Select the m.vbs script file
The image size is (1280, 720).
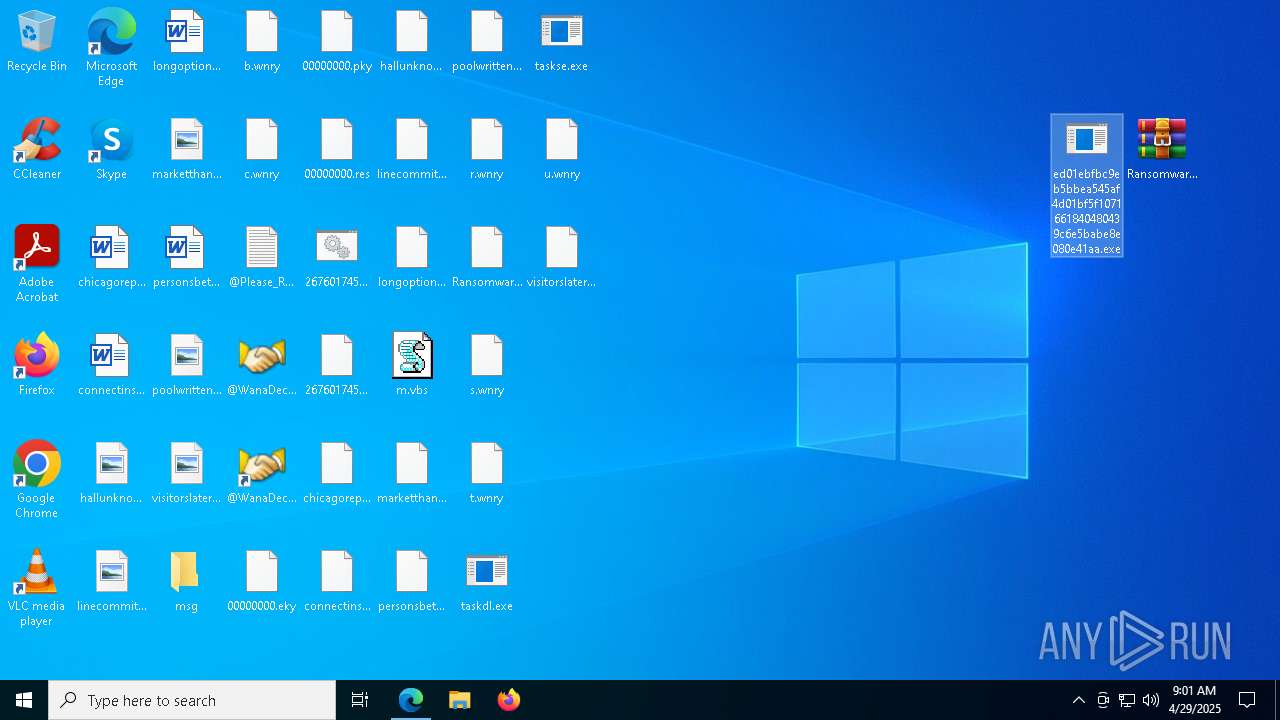(412, 366)
